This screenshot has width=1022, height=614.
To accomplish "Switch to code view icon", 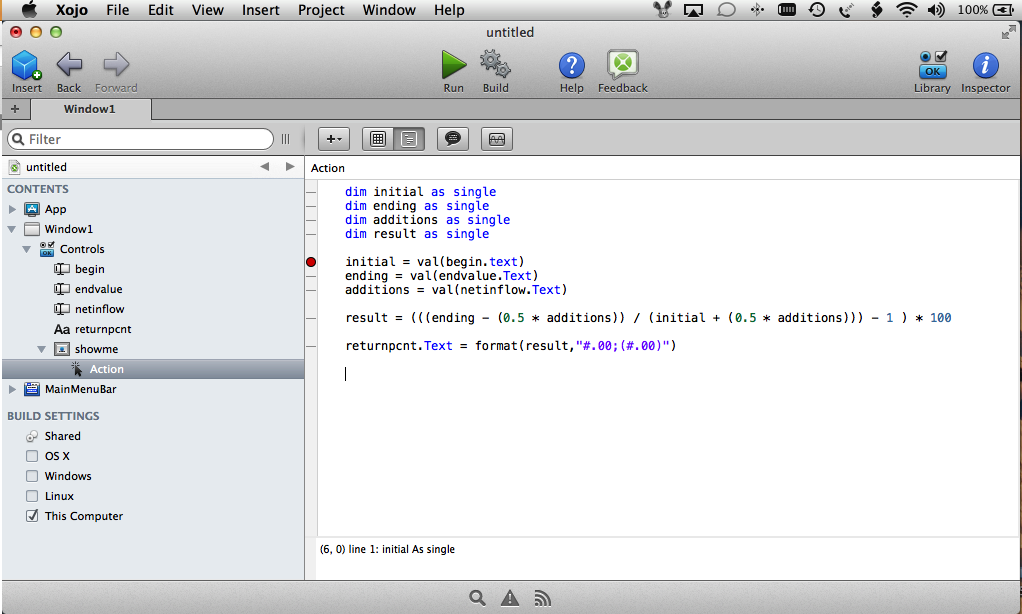I will [409, 139].
